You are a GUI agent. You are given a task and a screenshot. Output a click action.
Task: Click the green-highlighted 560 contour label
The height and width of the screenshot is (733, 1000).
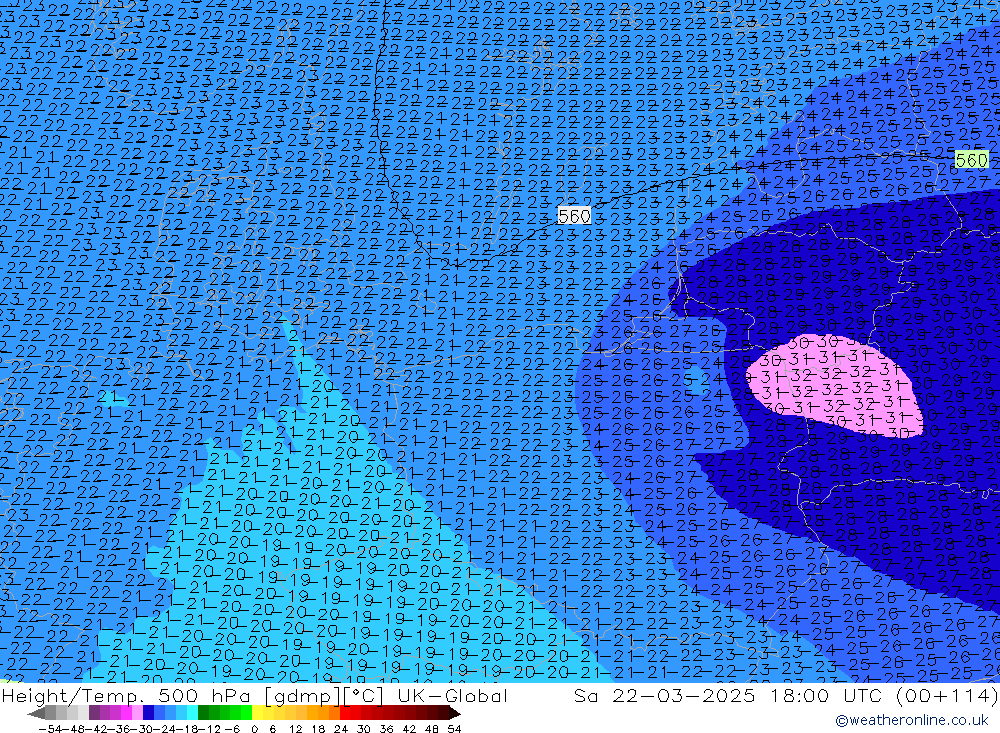pyautogui.click(x=971, y=159)
